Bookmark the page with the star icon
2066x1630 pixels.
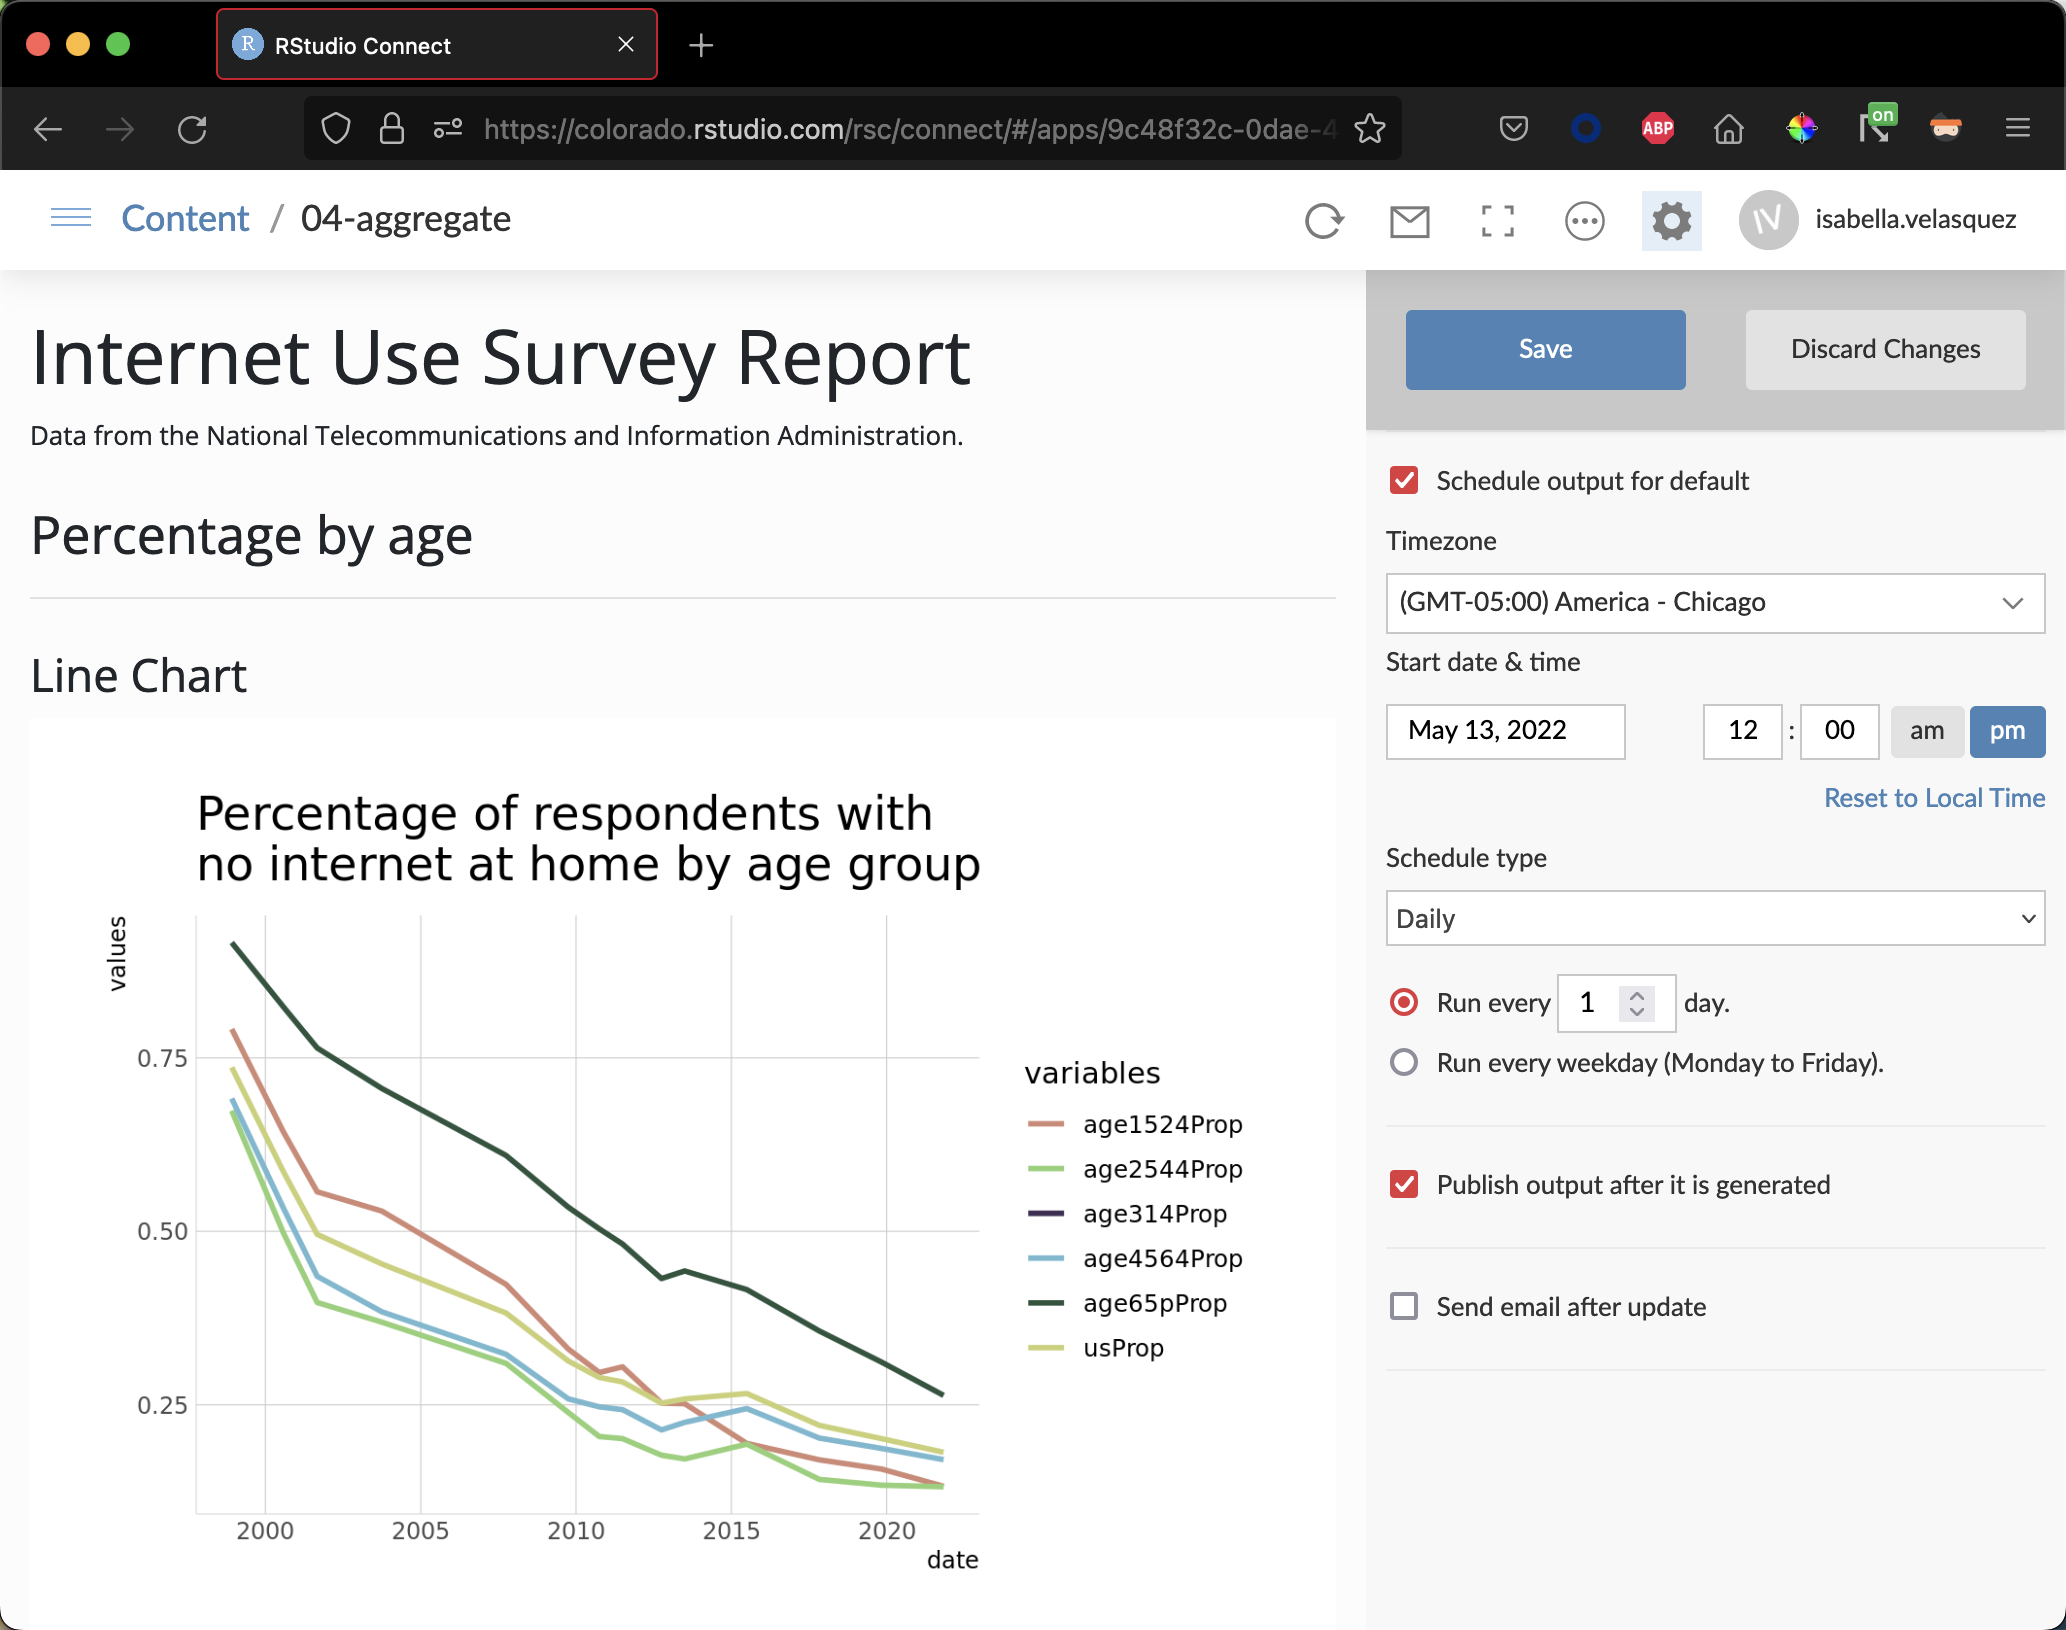1369,129
